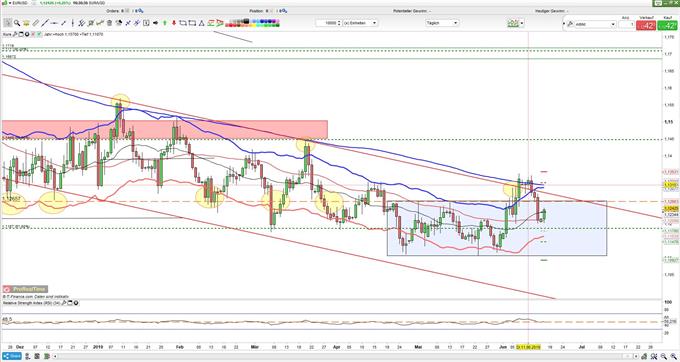The width and height of the screenshot is (680, 362).
Task: Click the green Kauf buy button
Action: point(667,26)
